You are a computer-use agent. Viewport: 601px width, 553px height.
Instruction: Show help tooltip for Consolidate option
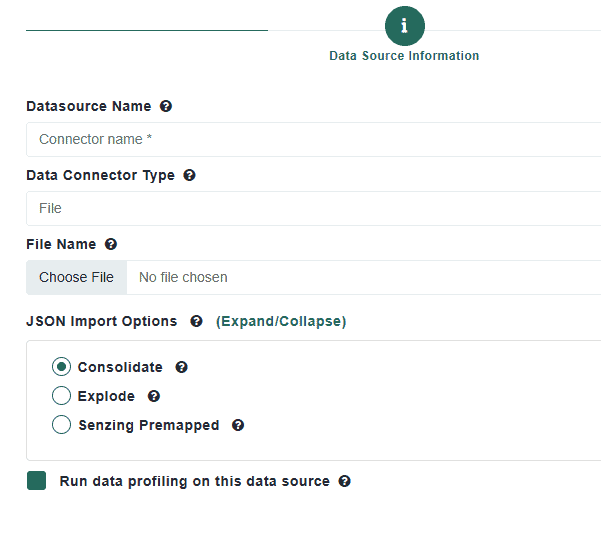pyautogui.click(x=181, y=367)
